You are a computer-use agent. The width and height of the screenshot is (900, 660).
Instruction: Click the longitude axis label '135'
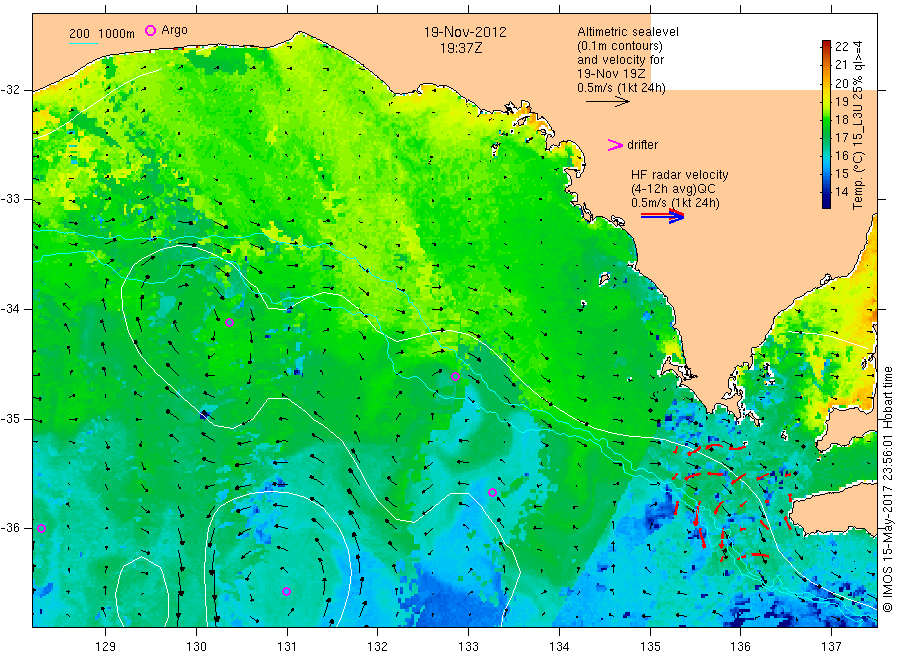tap(650, 647)
